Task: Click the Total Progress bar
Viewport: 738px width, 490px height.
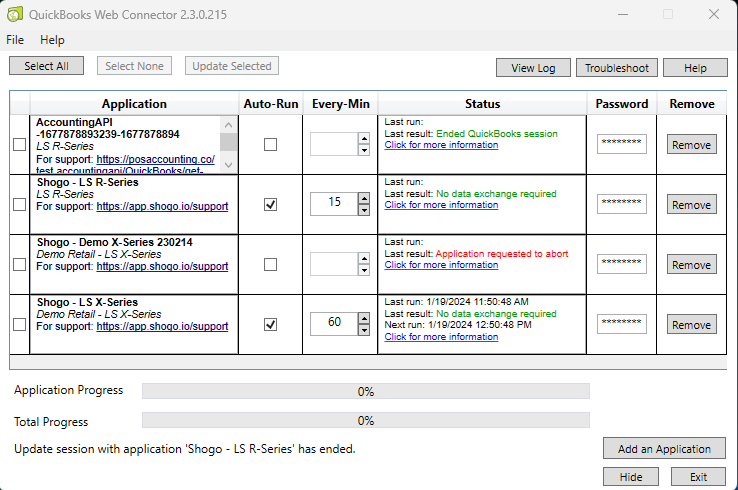Action: 366,420
